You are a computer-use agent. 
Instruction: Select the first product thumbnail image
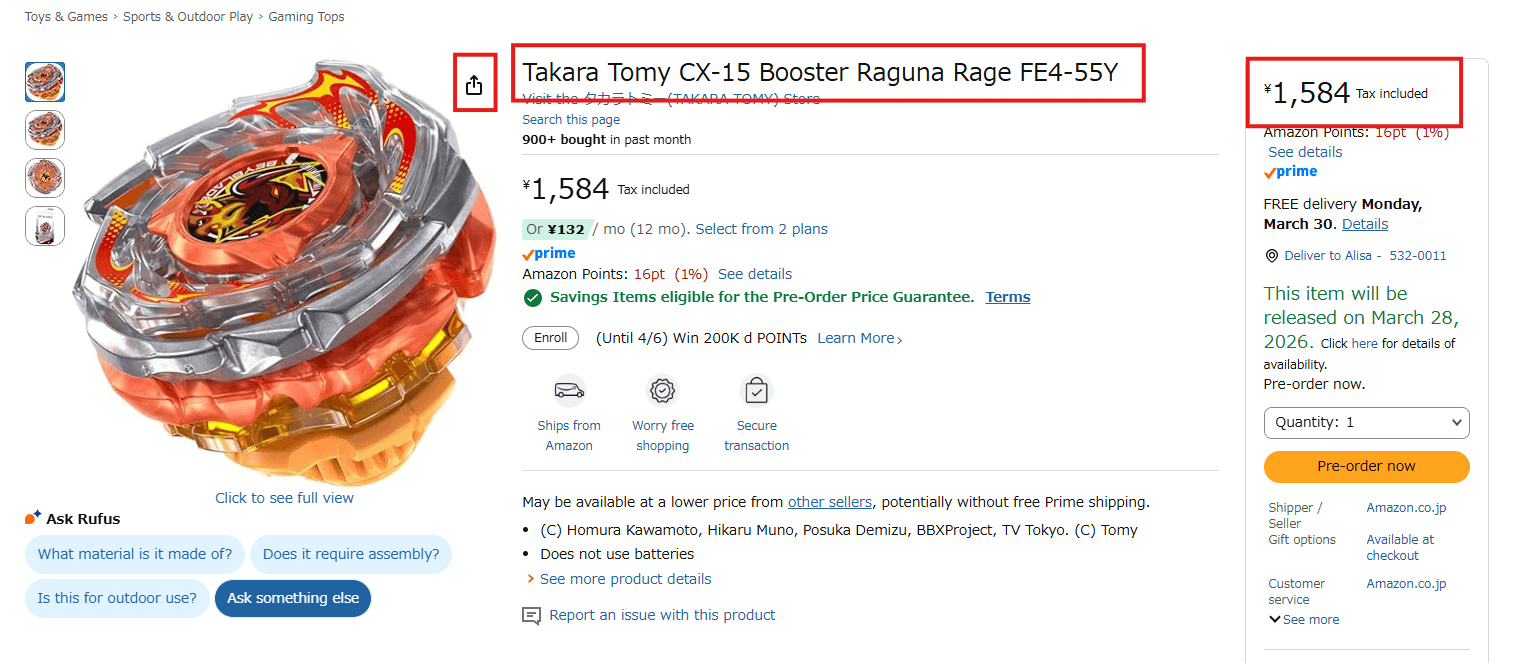click(x=45, y=82)
